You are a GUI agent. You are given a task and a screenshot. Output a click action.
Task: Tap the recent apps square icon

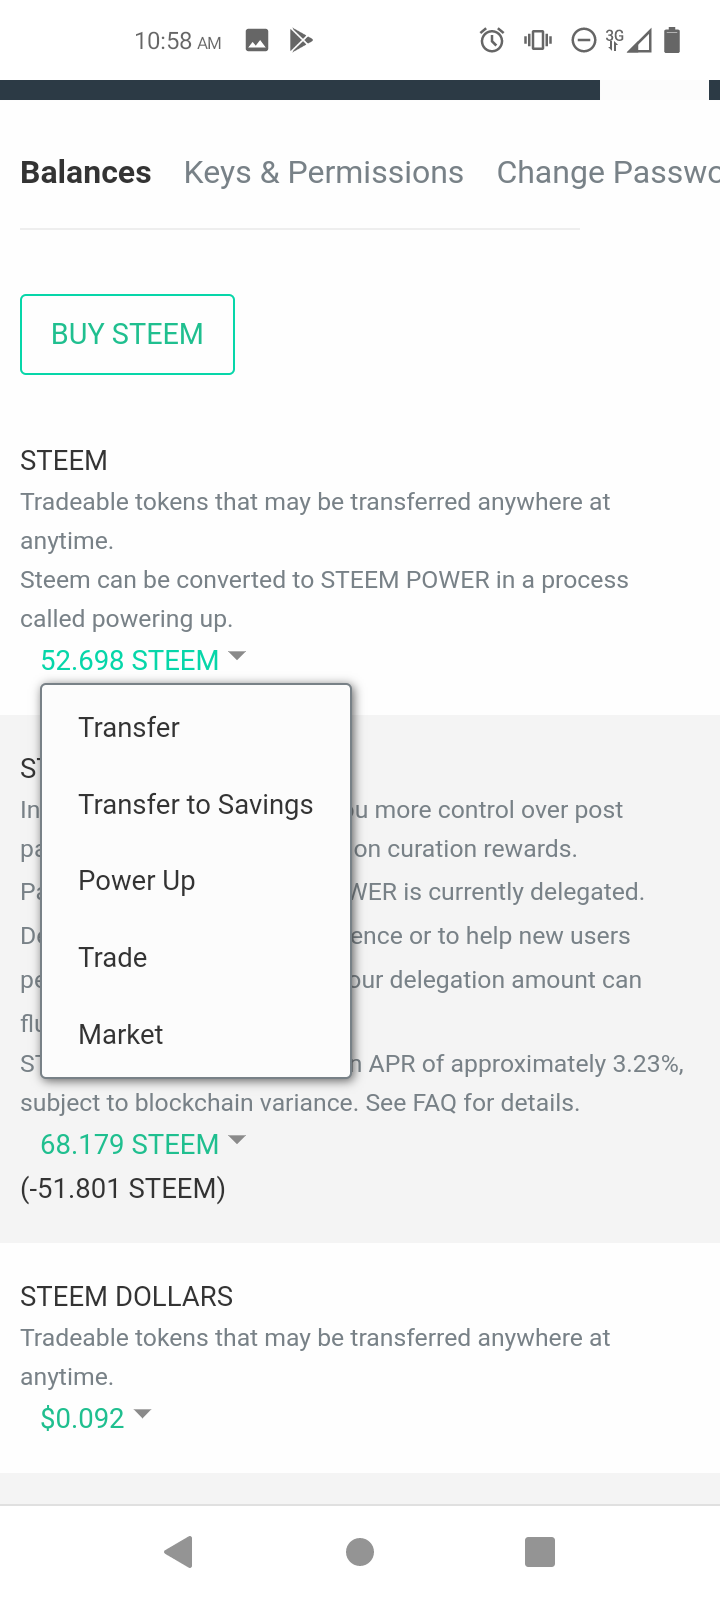tap(539, 1552)
